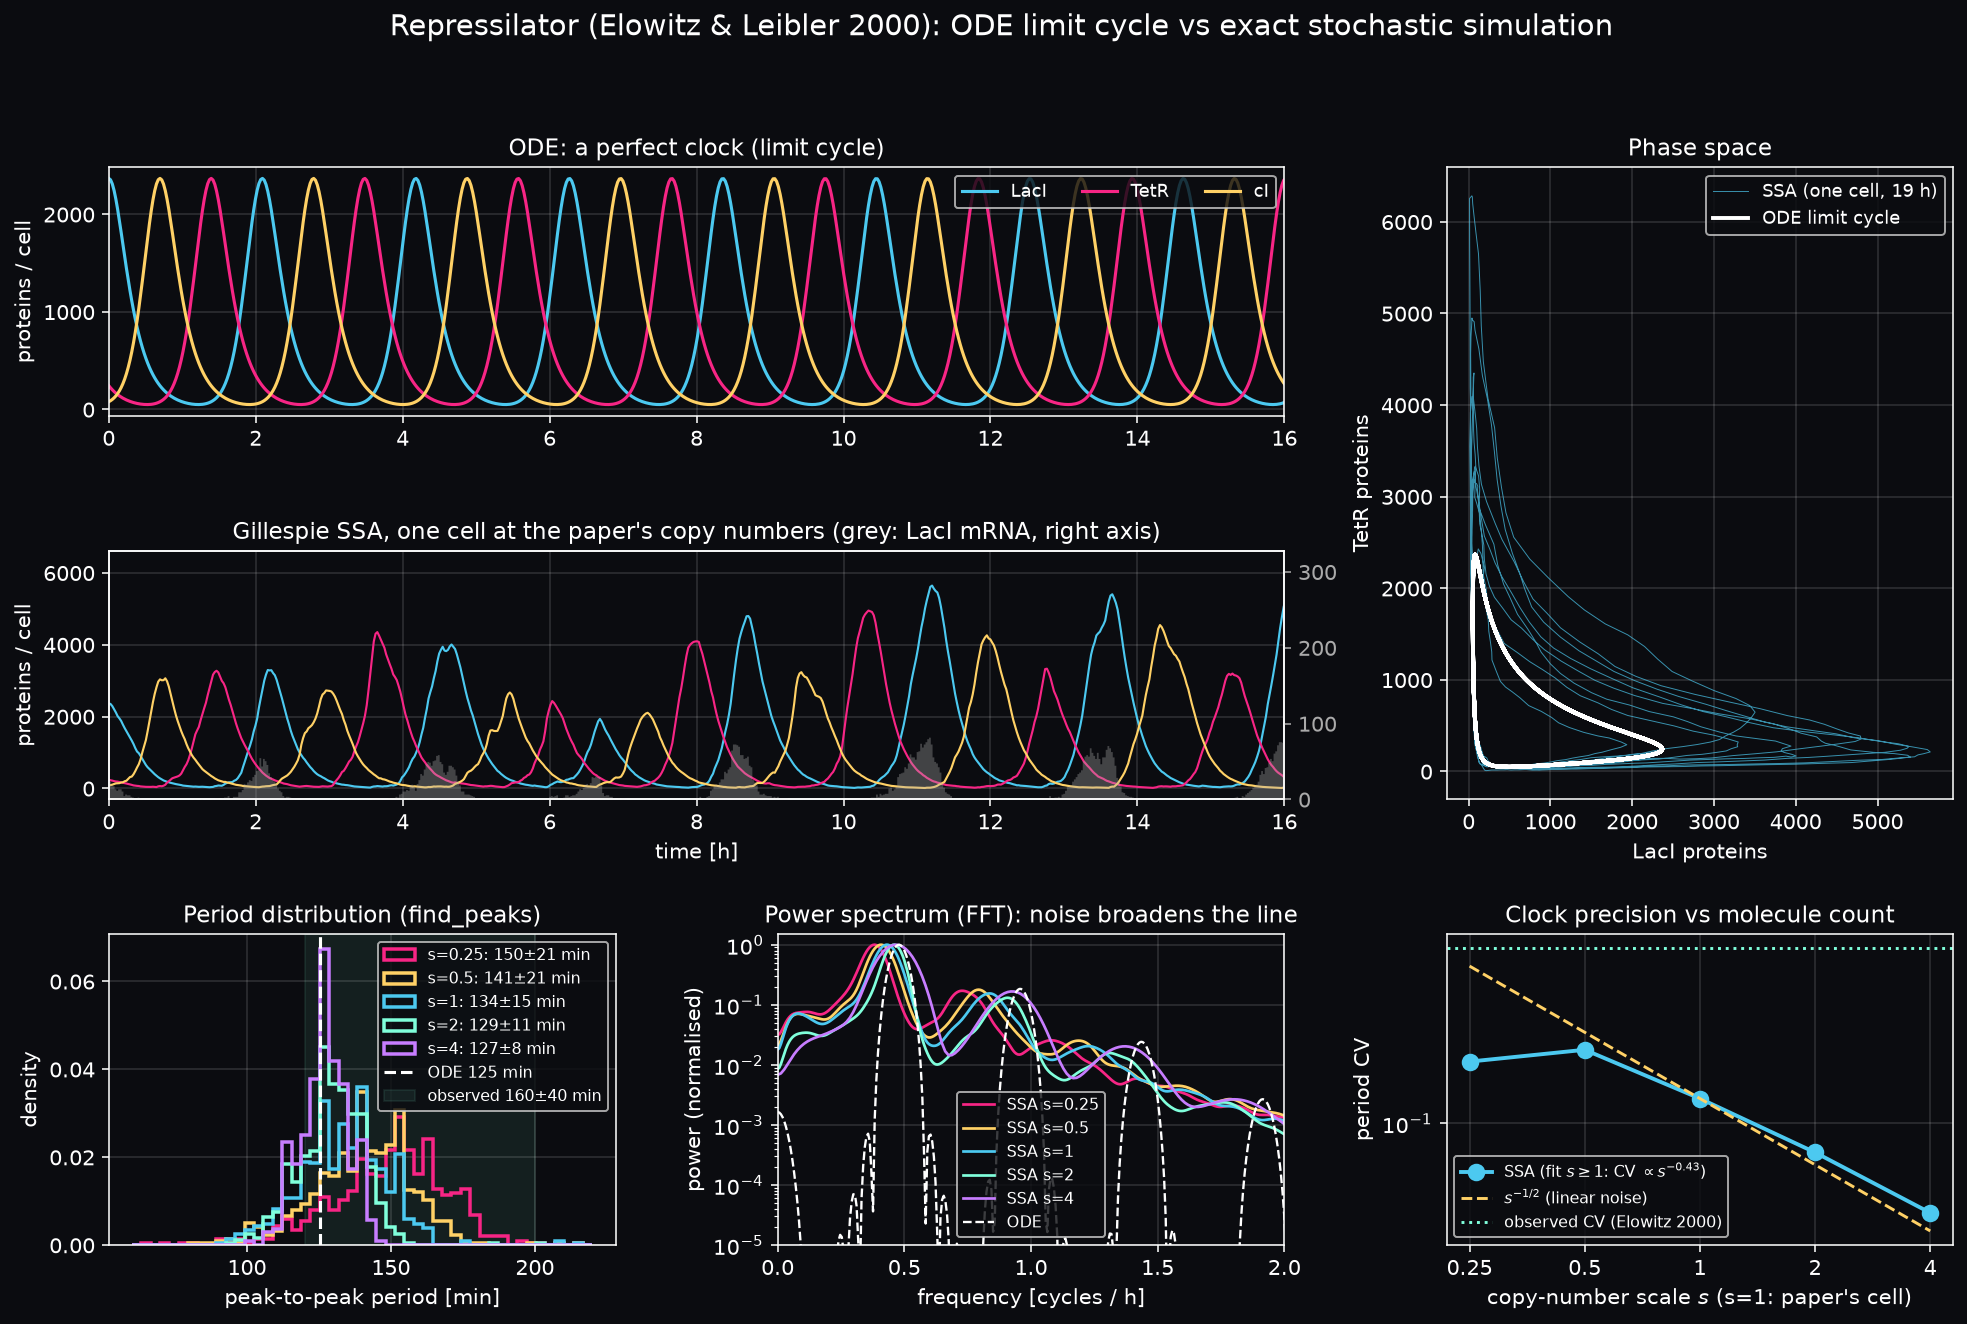Click legend entry 's=4: 127±8 min'

(x=470, y=1048)
